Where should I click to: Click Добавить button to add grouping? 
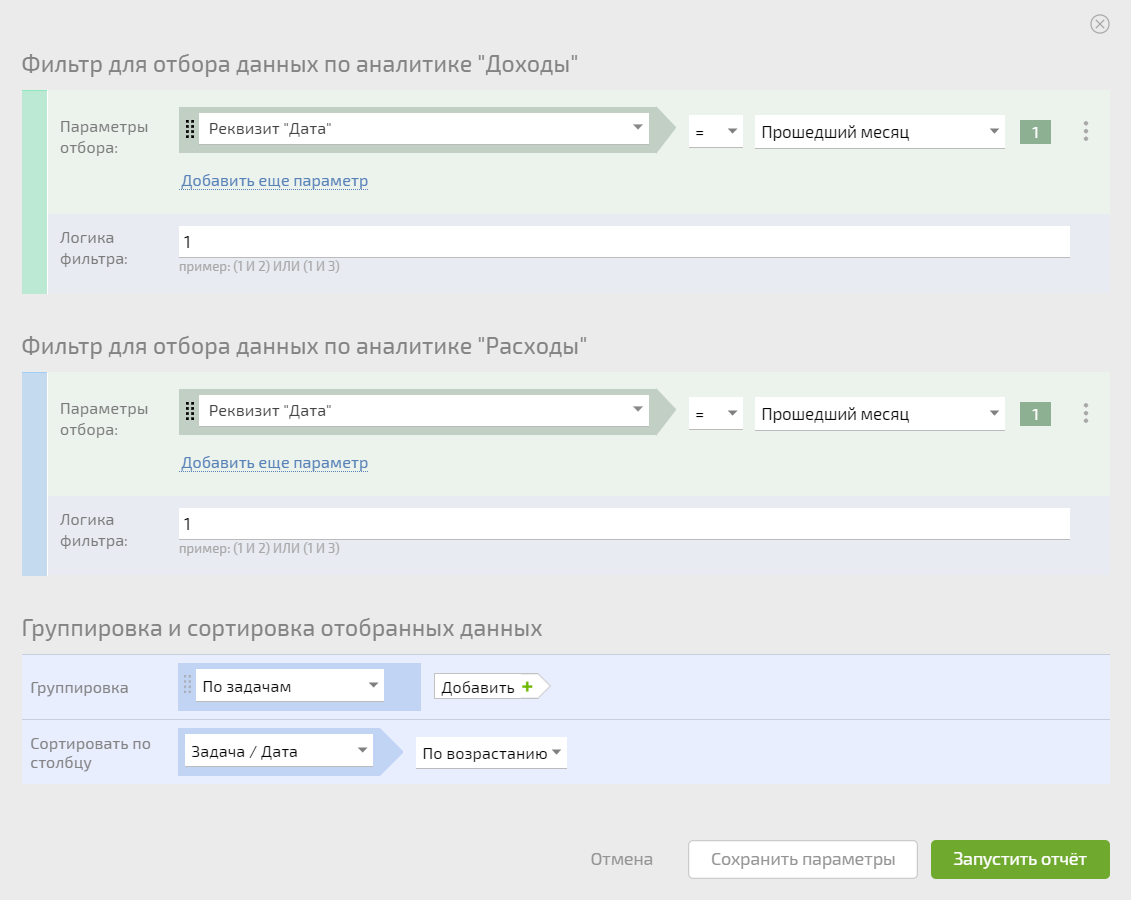[490, 687]
